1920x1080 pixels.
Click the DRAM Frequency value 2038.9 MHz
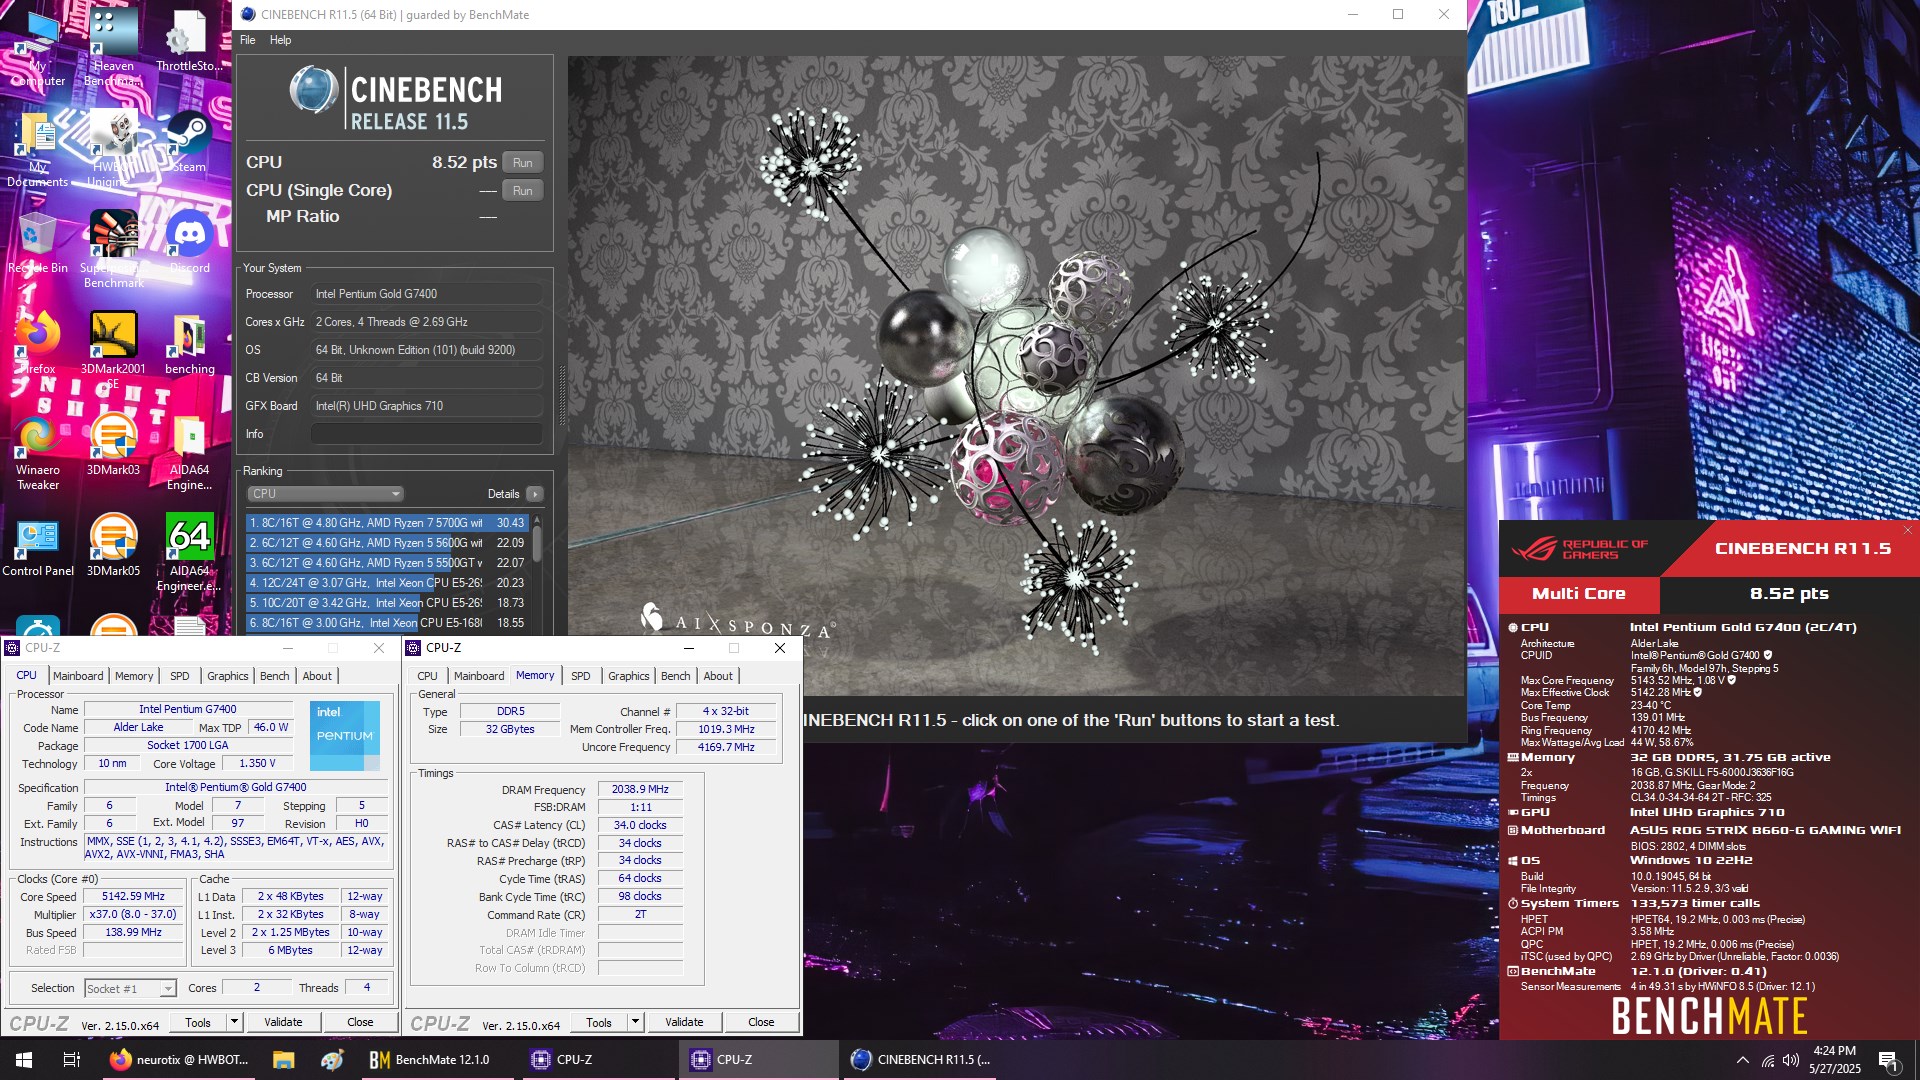640,790
